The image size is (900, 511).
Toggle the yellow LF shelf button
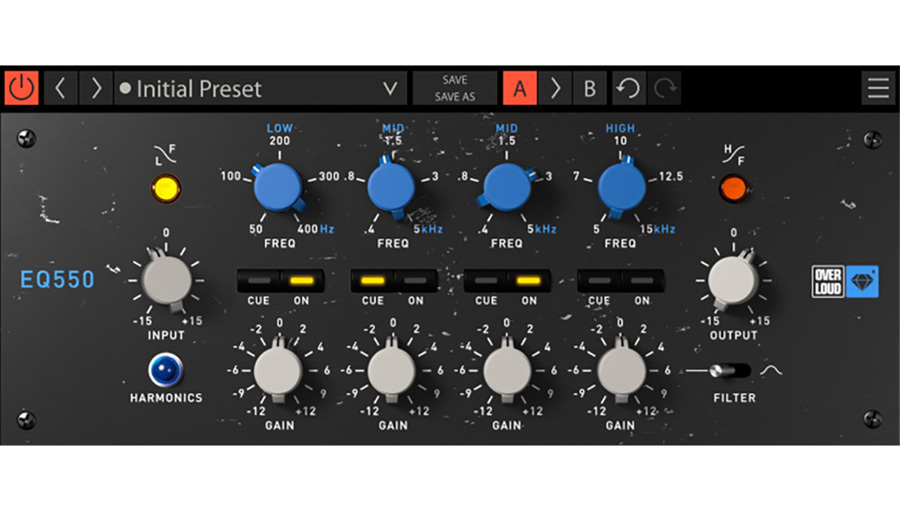[x=166, y=188]
